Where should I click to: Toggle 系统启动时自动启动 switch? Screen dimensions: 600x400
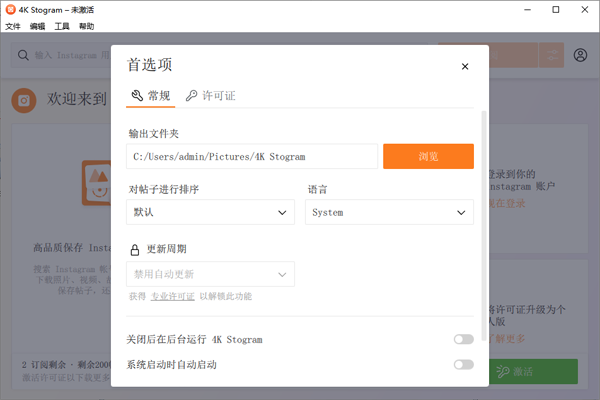(x=464, y=364)
